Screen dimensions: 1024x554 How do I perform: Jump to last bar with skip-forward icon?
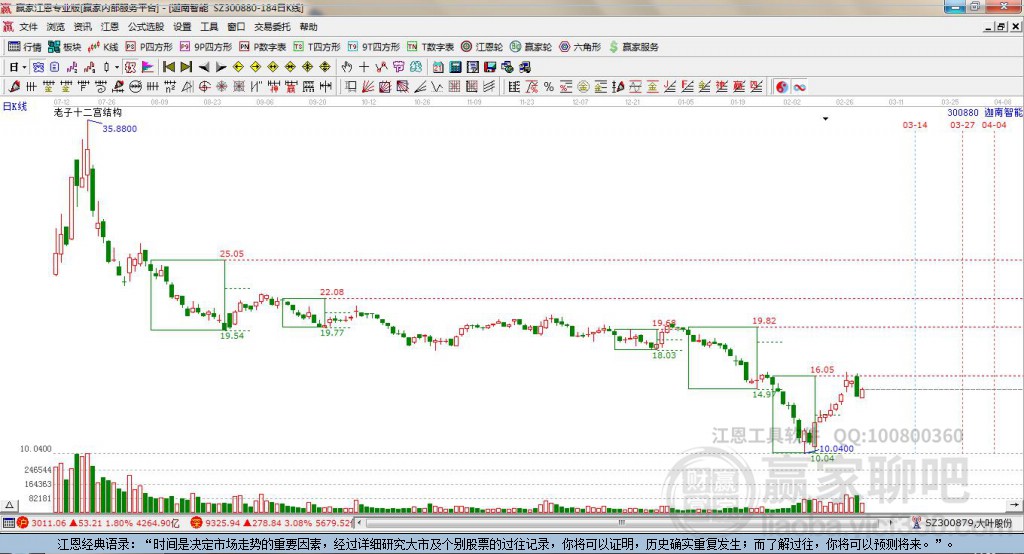pos(186,67)
